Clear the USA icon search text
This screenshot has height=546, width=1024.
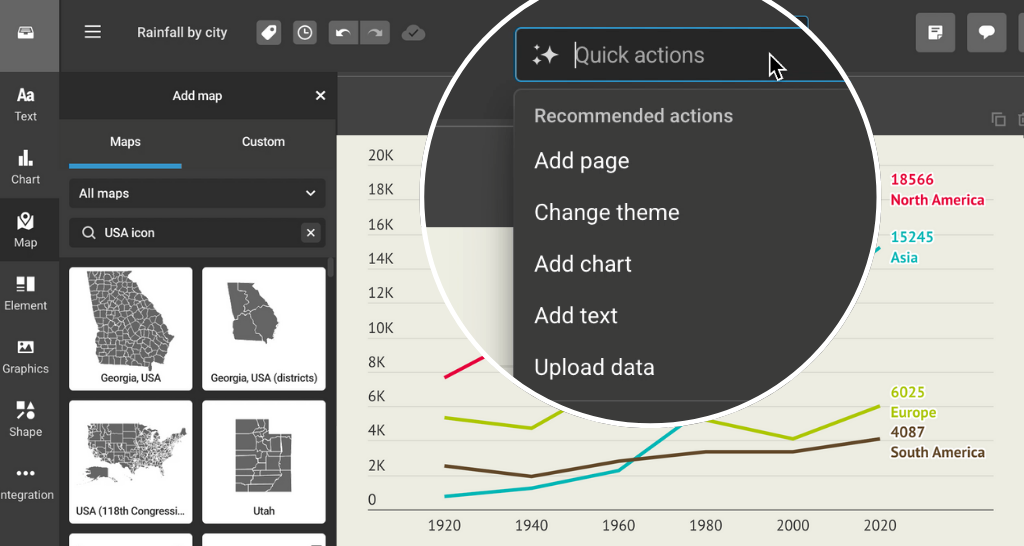tap(310, 233)
